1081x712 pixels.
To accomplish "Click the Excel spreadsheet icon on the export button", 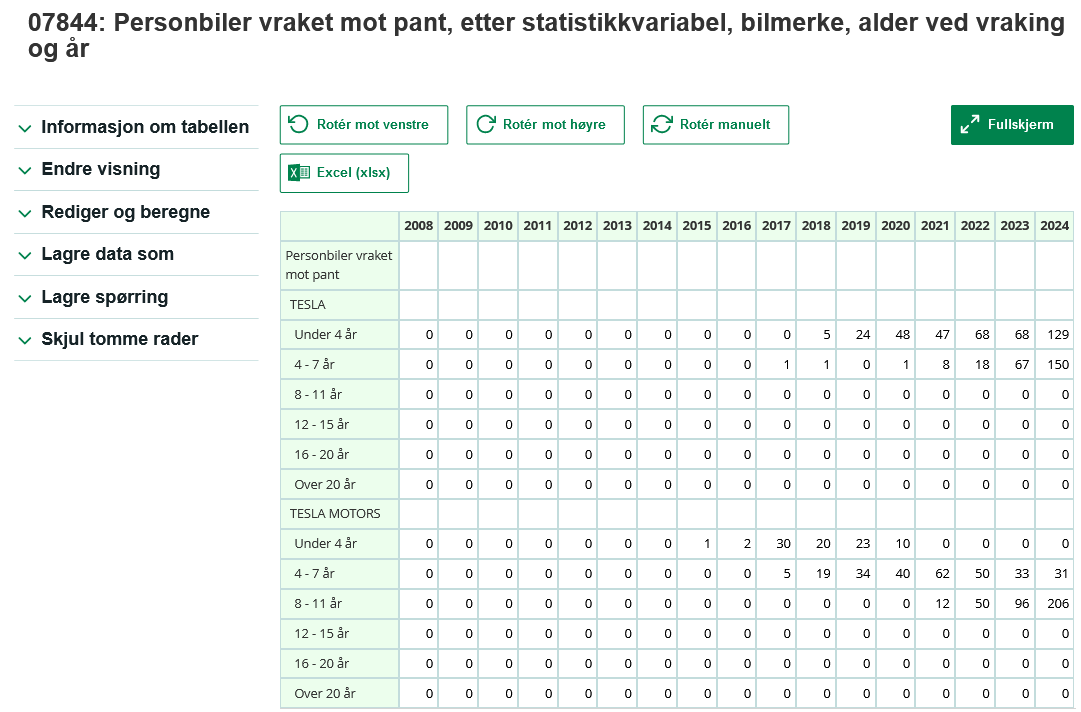I will point(296,172).
